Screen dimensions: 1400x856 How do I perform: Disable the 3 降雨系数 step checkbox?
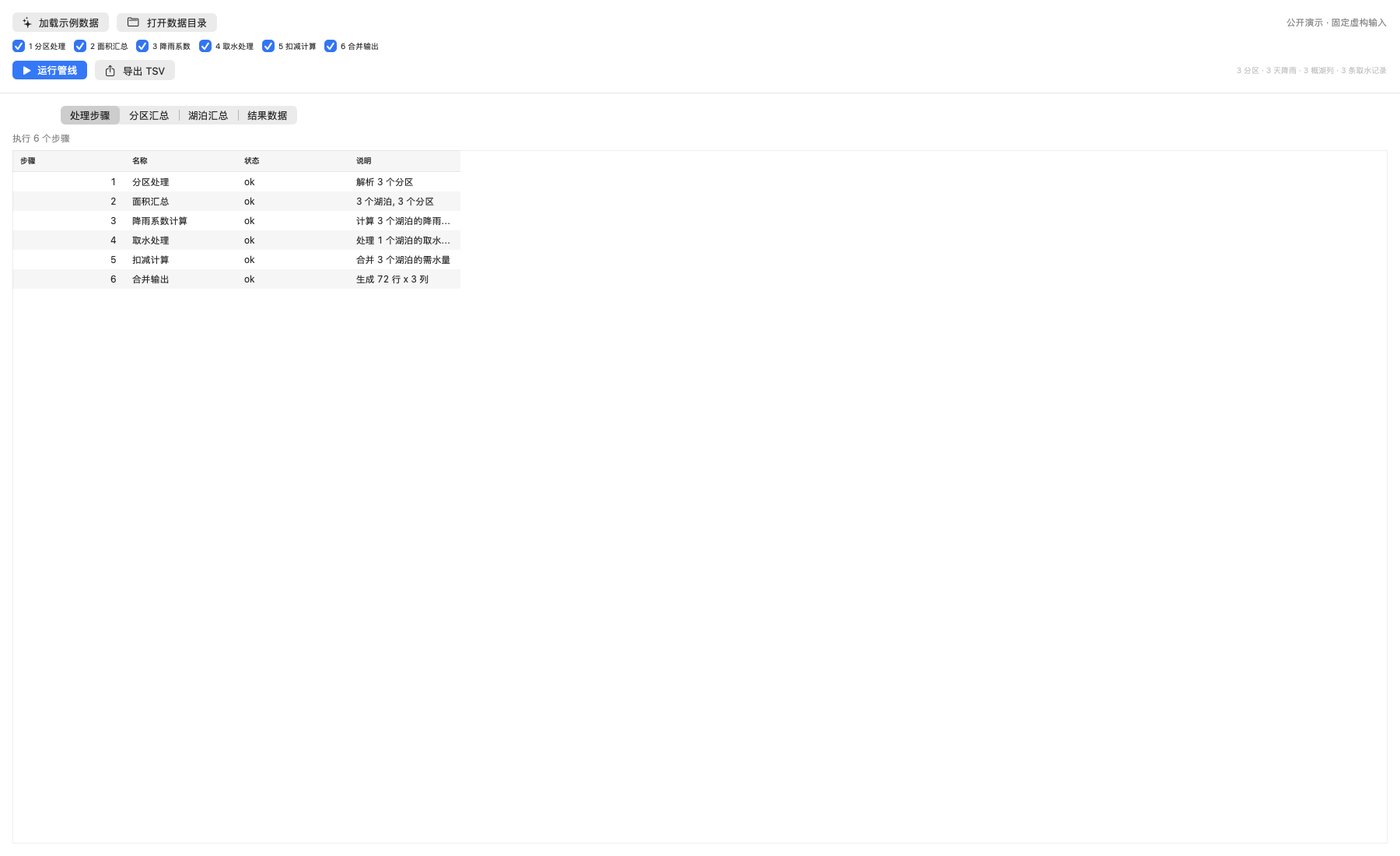click(x=142, y=46)
